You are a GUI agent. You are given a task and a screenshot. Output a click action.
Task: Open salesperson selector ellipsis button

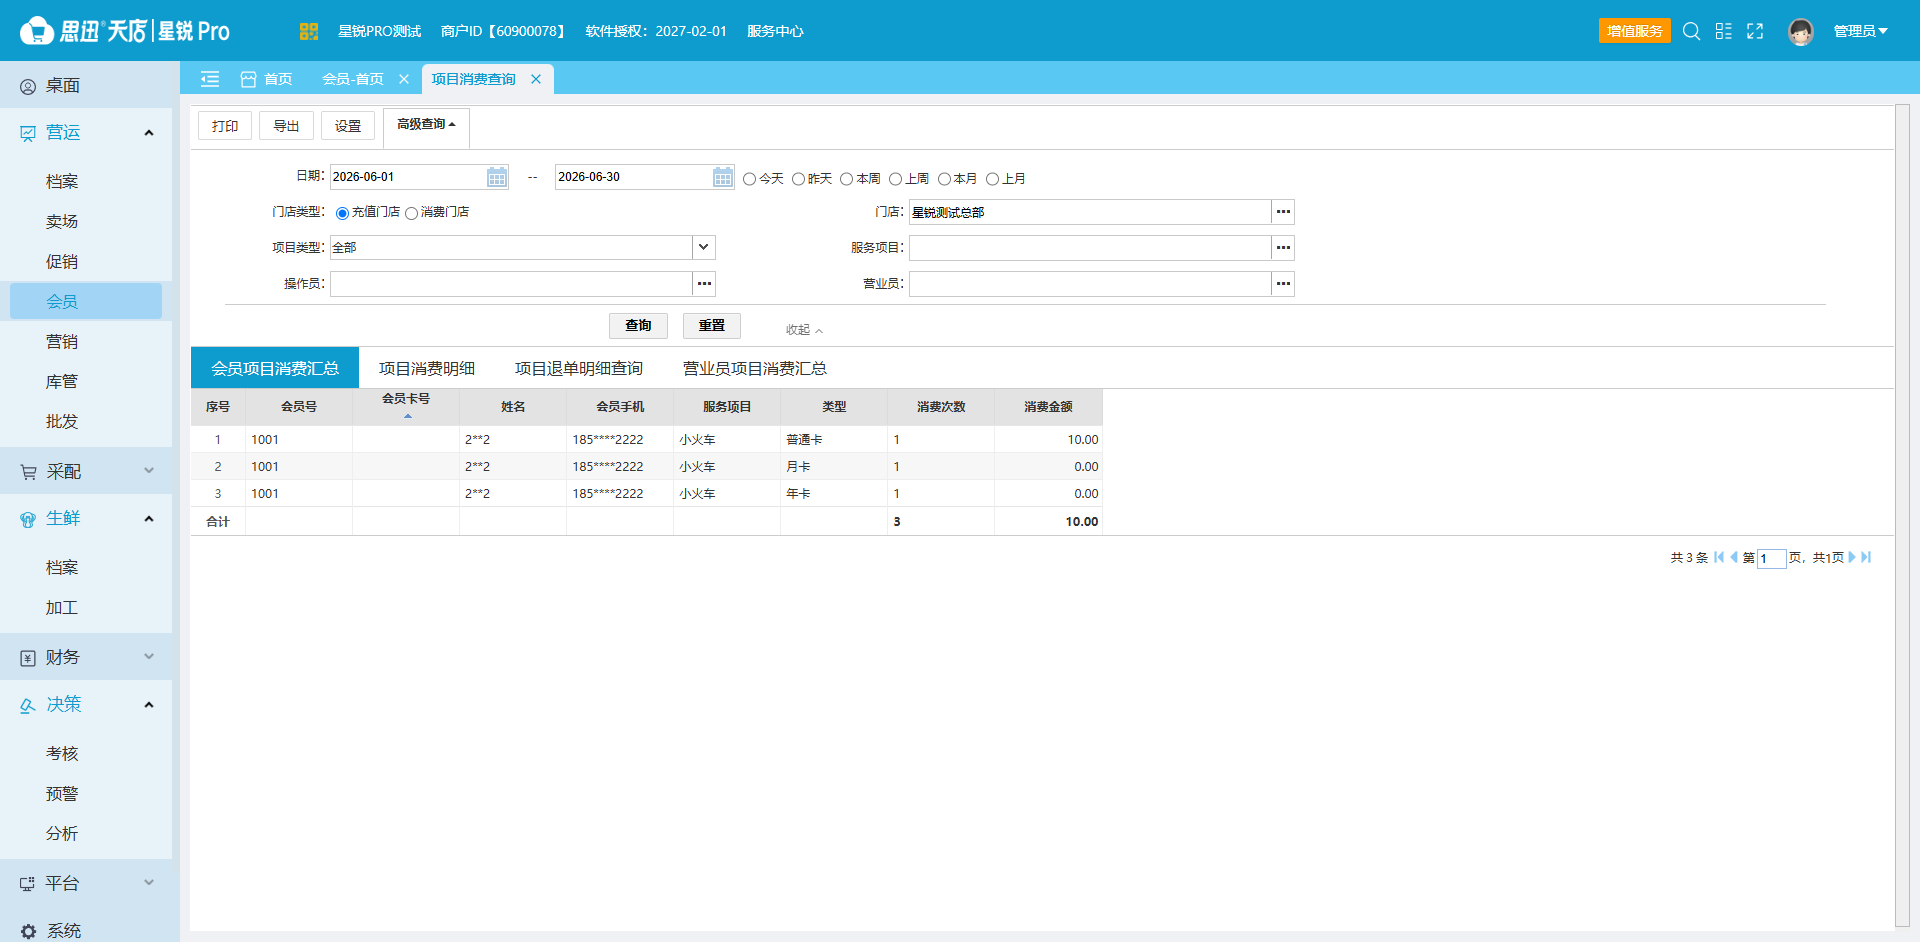click(1283, 284)
